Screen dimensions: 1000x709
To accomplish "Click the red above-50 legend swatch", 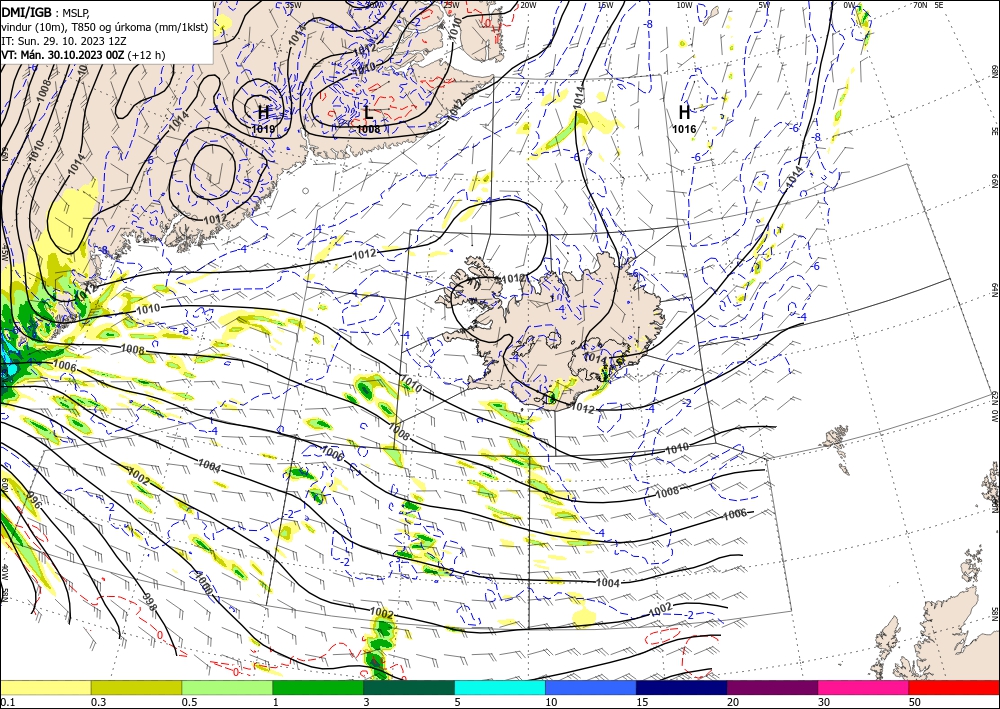I will point(954,687).
